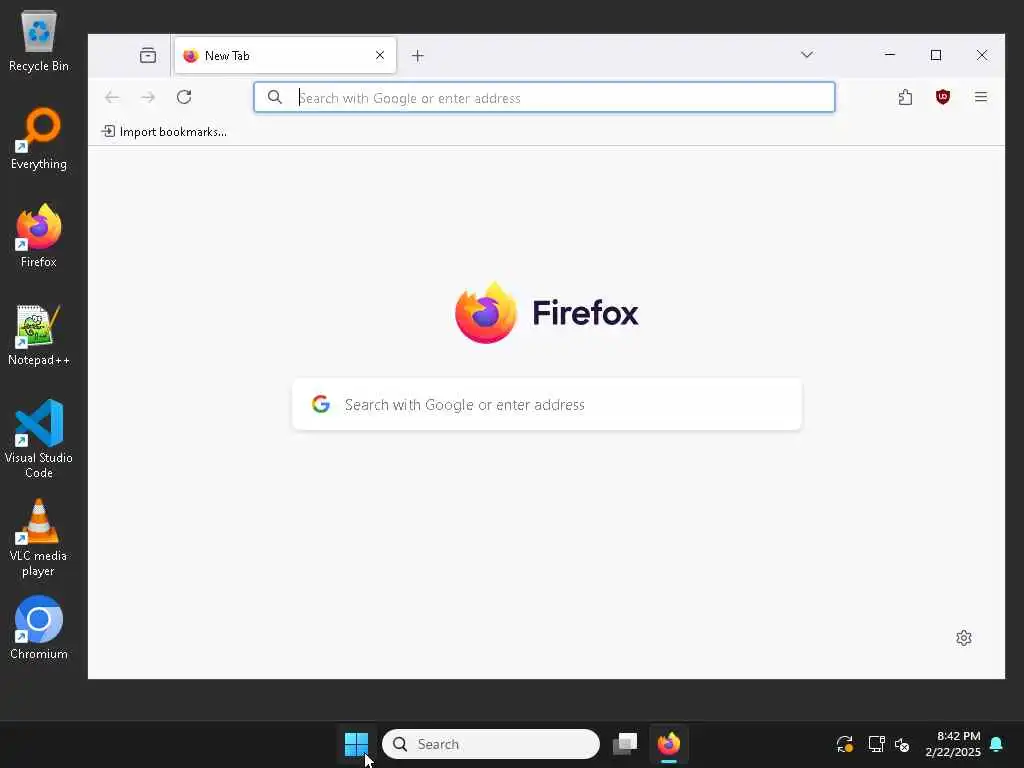Minimize the Firefox window
The image size is (1024, 768).
[889, 55]
